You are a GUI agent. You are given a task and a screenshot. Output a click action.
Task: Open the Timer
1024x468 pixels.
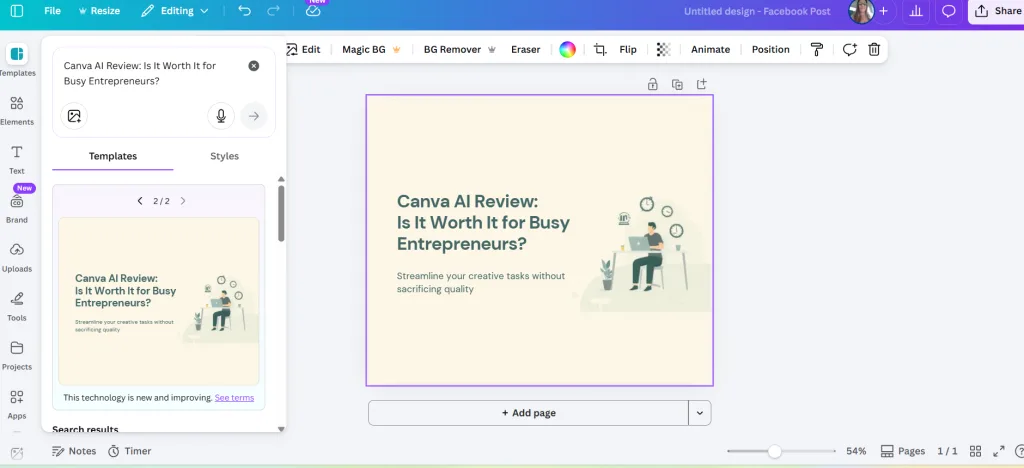click(x=129, y=451)
